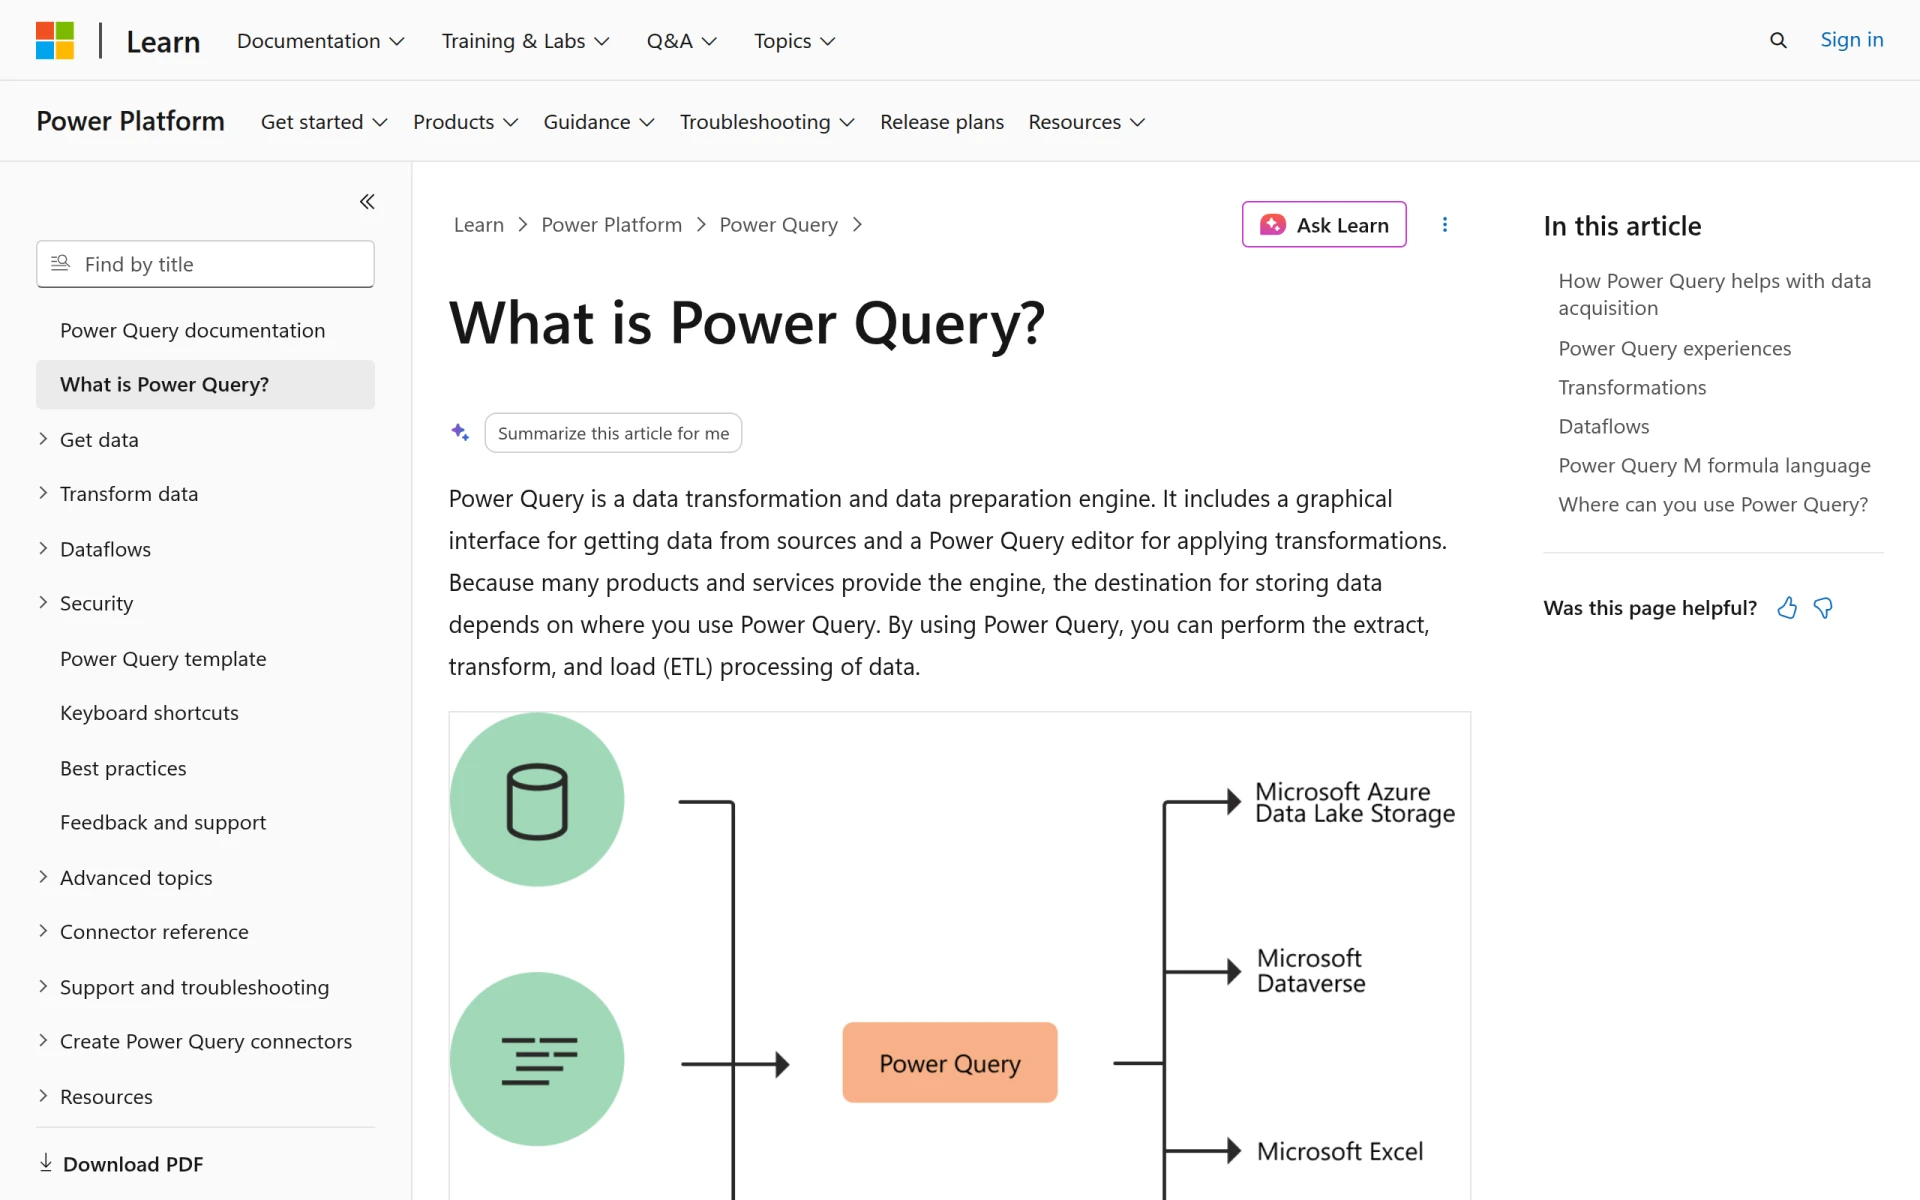Open the more actions vertical dots menu
The image size is (1920, 1200).
point(1445,224)
